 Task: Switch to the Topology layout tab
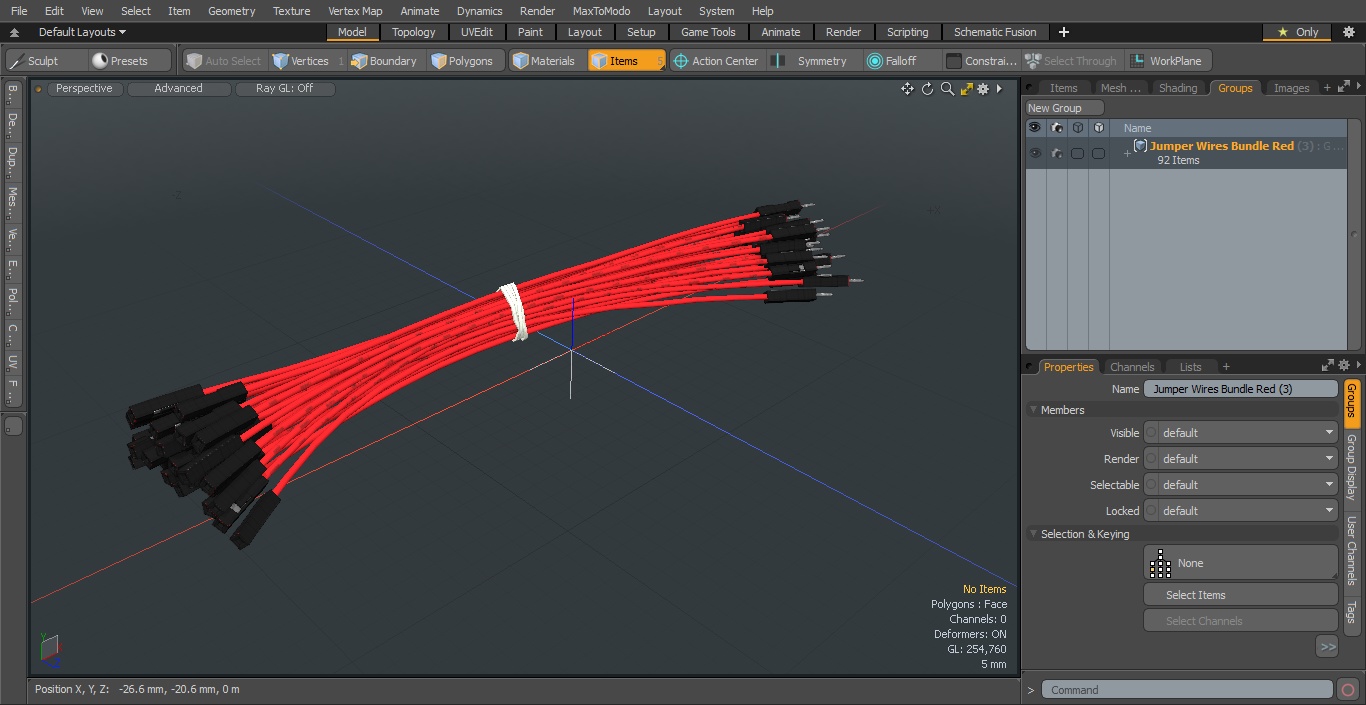(413, 32)
